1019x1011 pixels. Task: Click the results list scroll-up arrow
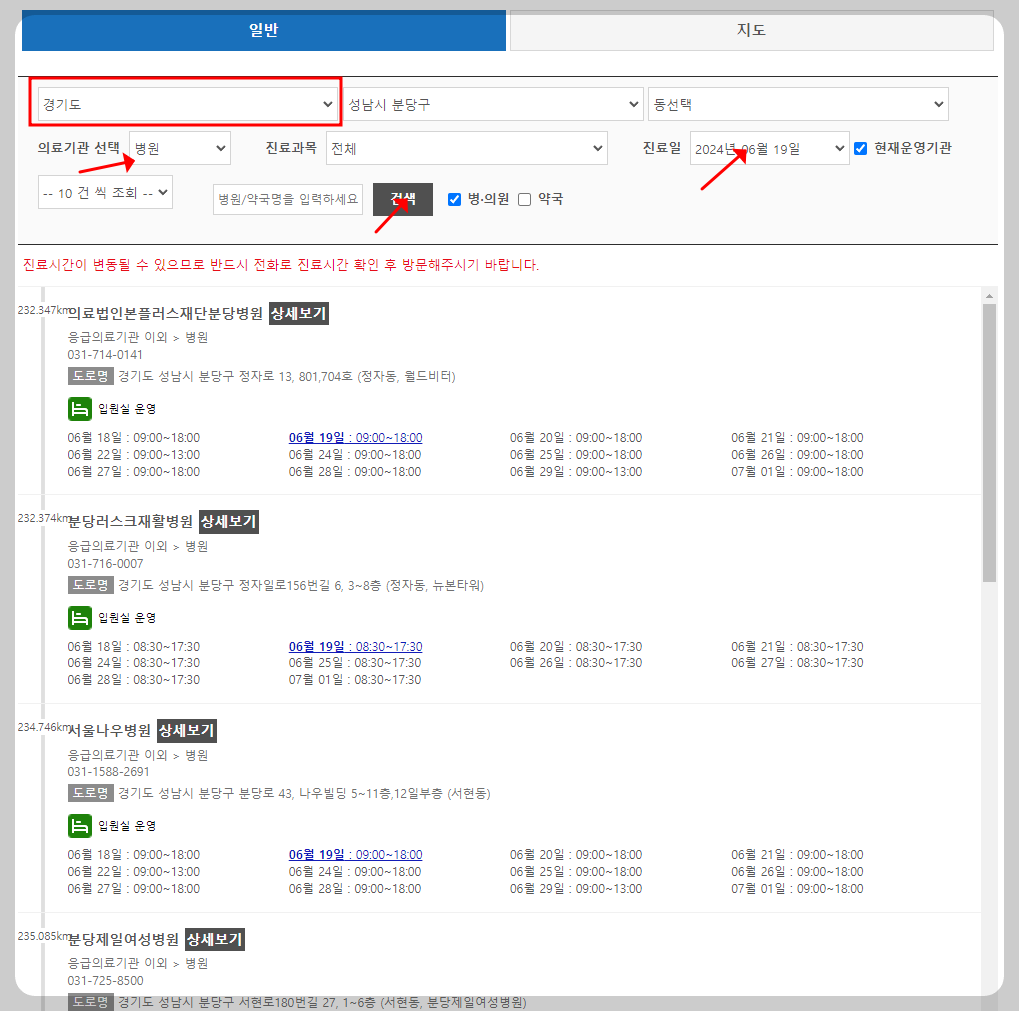(x=989, y=296)
